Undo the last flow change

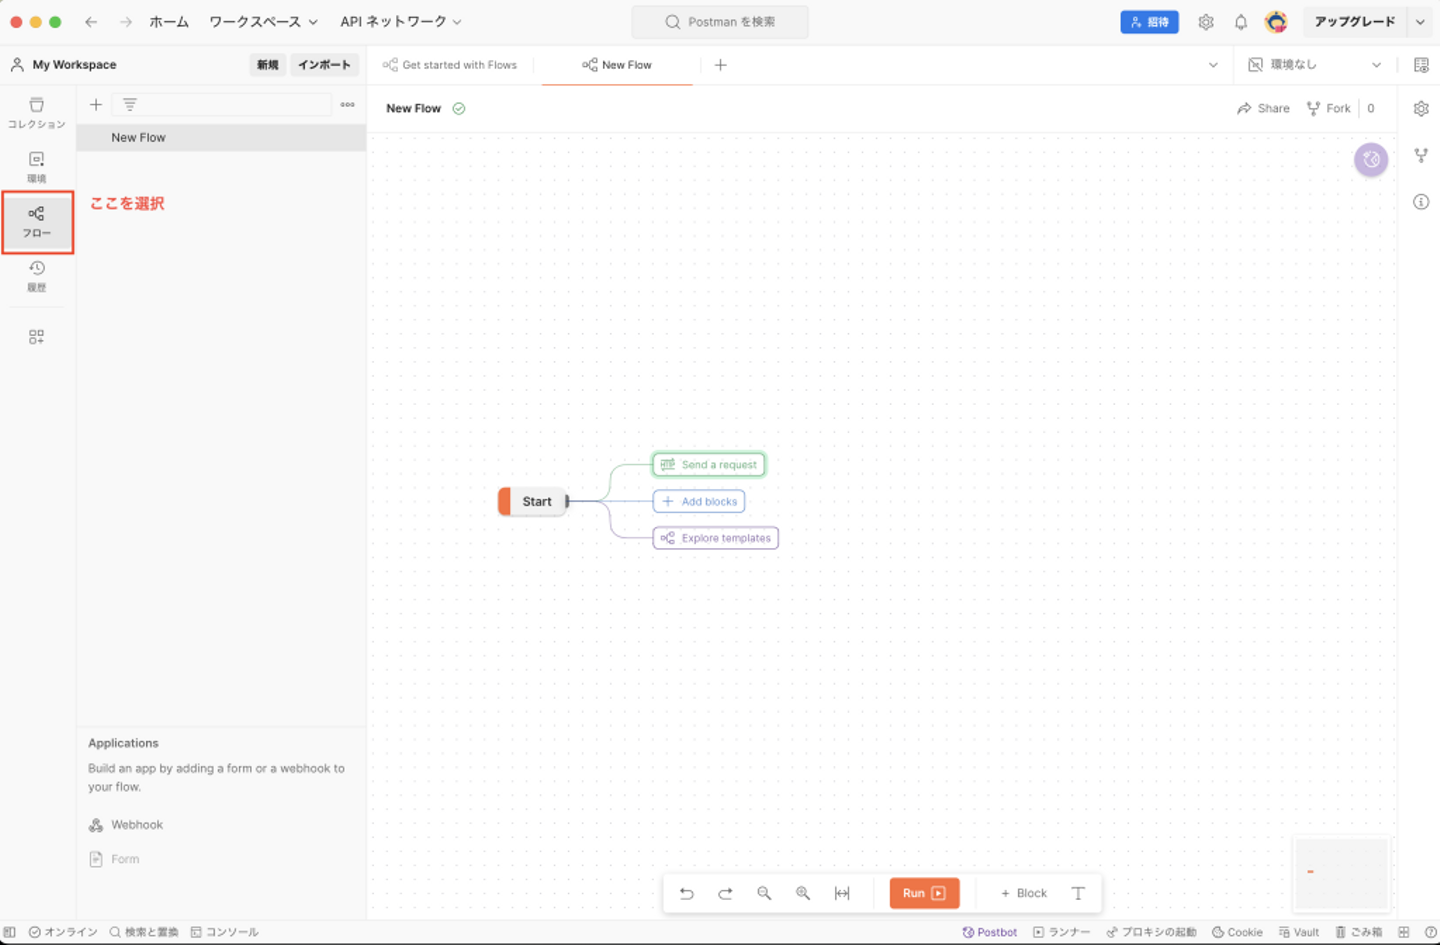(687, 893)
